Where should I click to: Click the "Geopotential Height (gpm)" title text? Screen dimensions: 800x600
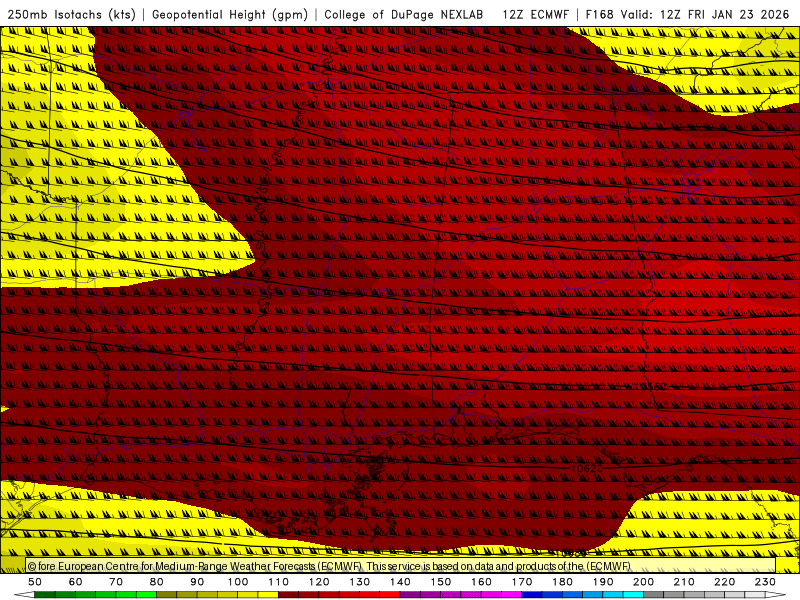click(230, 14)
